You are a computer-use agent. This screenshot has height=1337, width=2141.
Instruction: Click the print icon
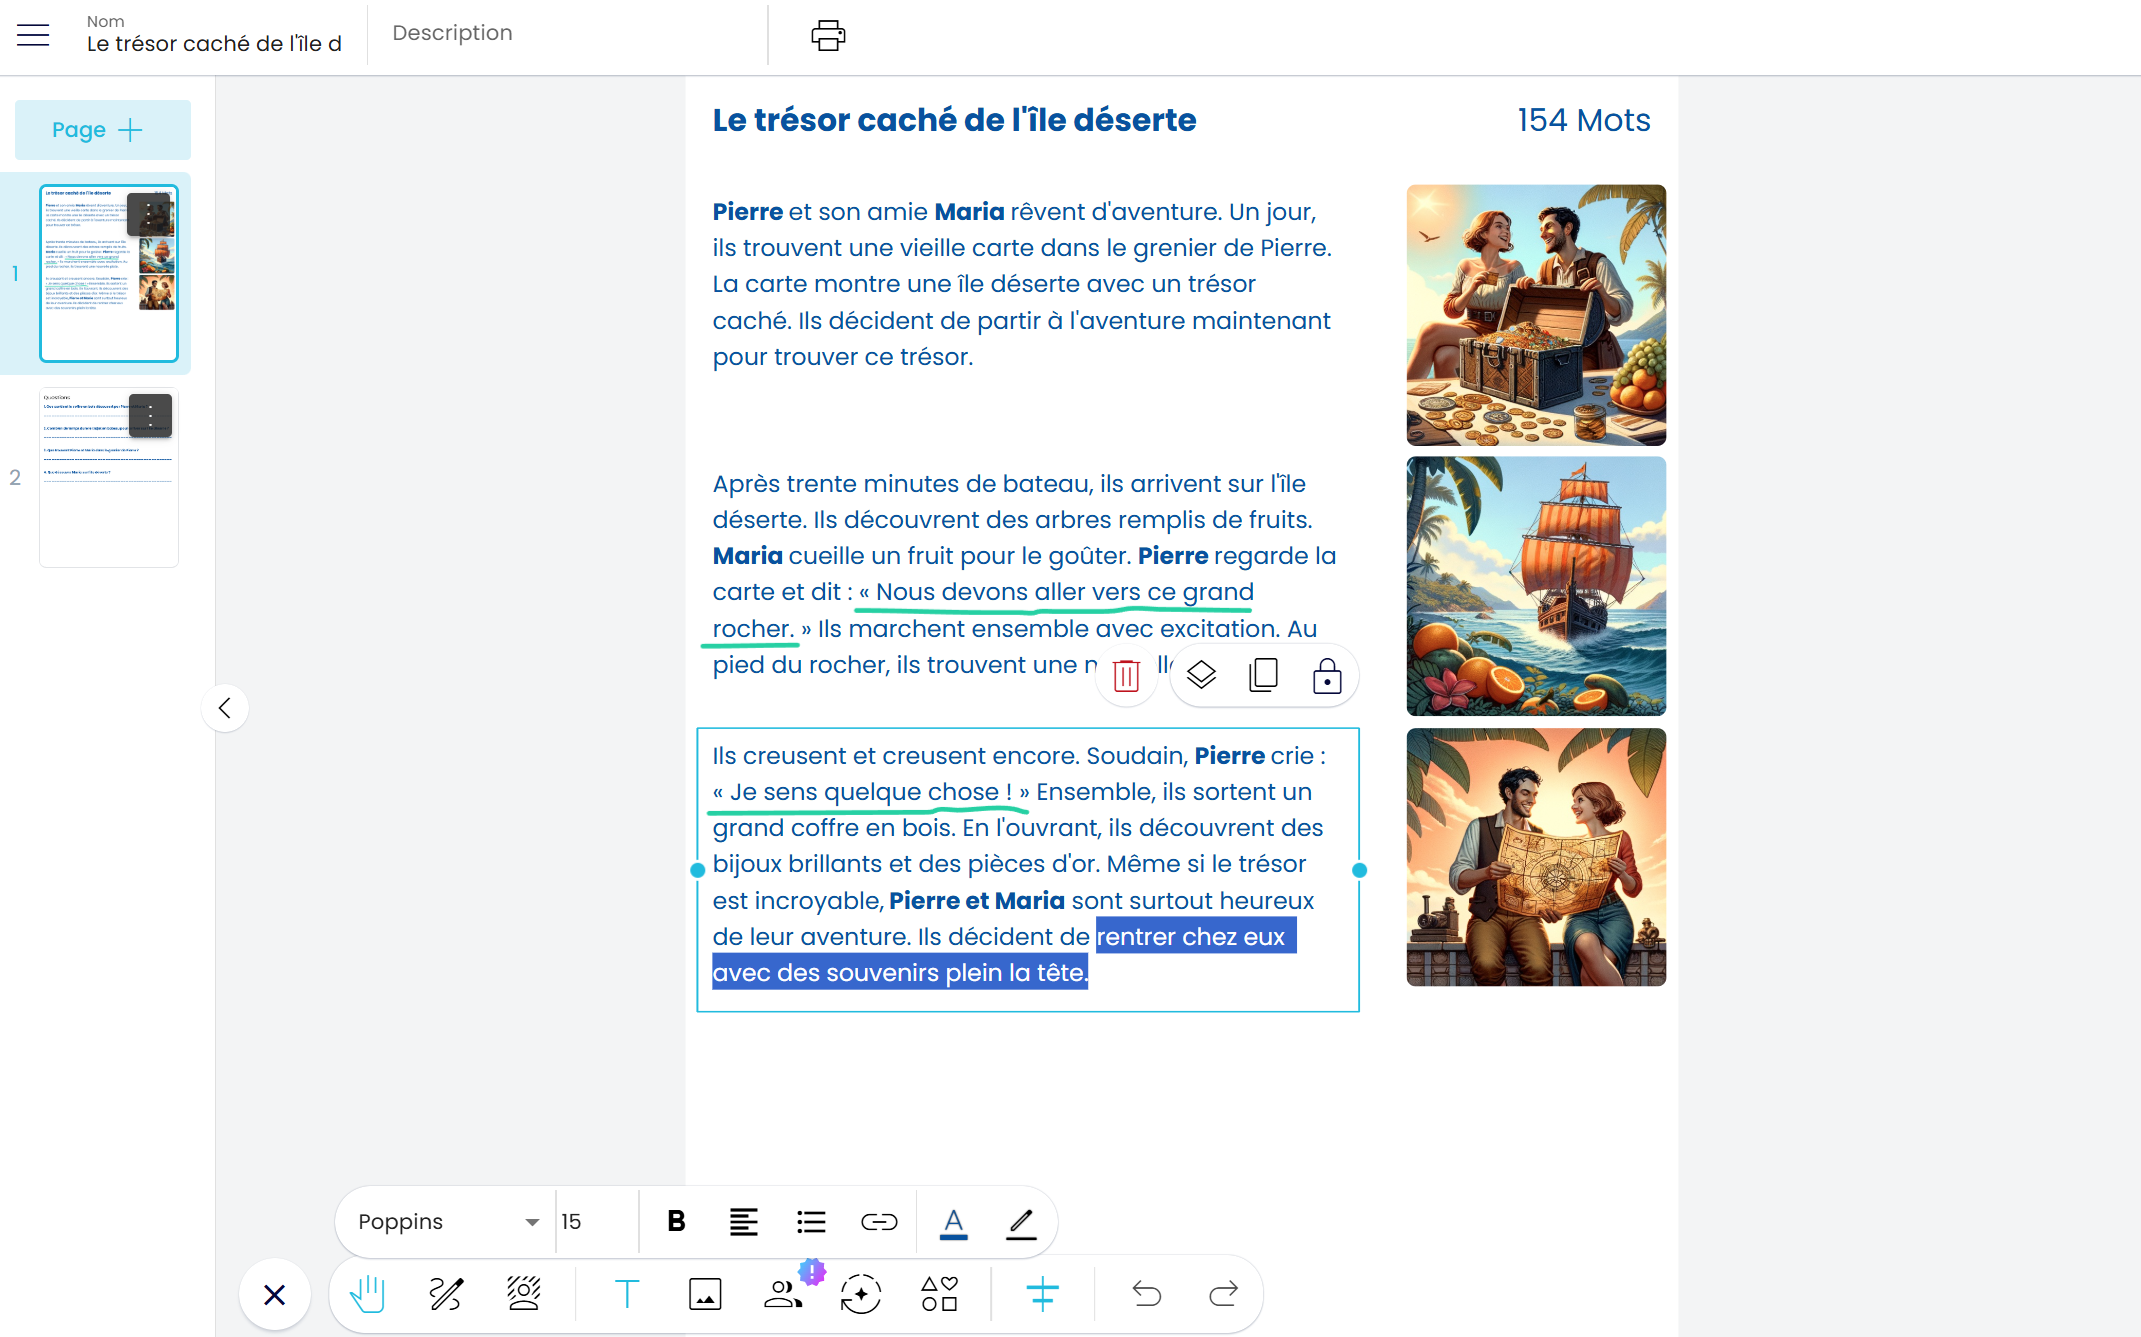[828, 35]
